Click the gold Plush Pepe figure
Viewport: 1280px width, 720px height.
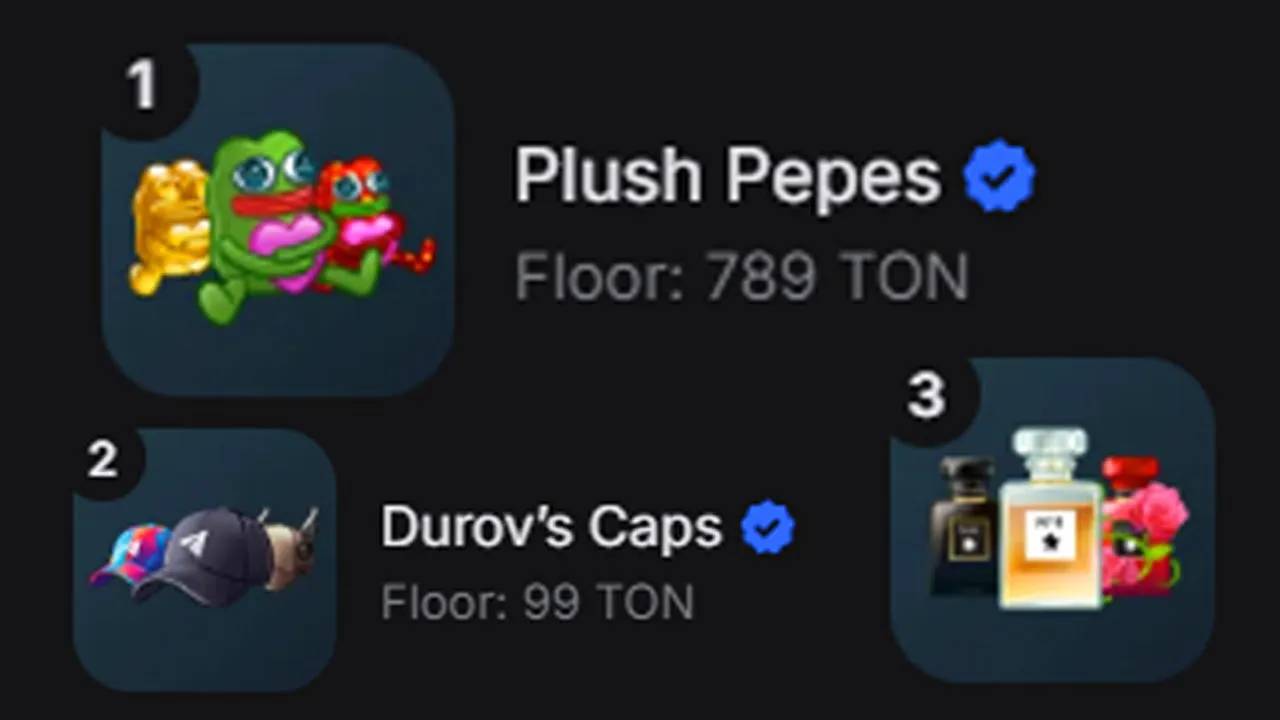tap(168, 228)
